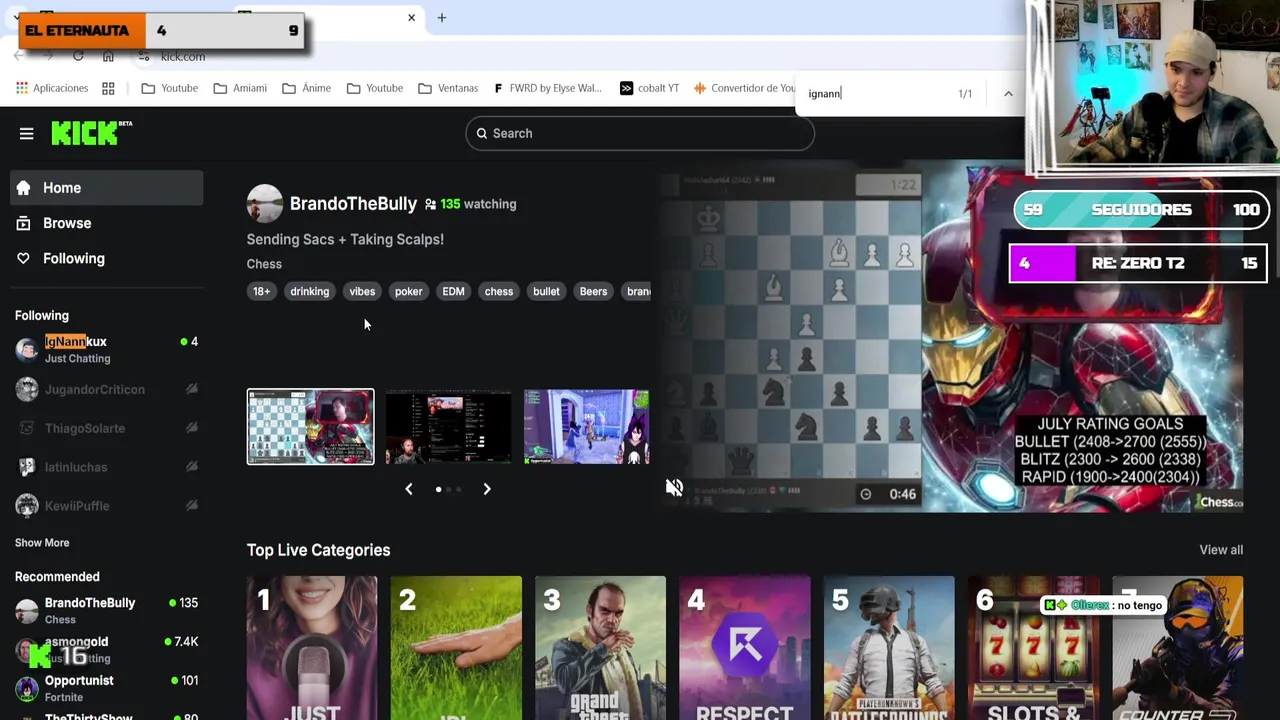This screenshot has width=1280, height=720.
Task: Select the Beers tag
Action: 593,291
